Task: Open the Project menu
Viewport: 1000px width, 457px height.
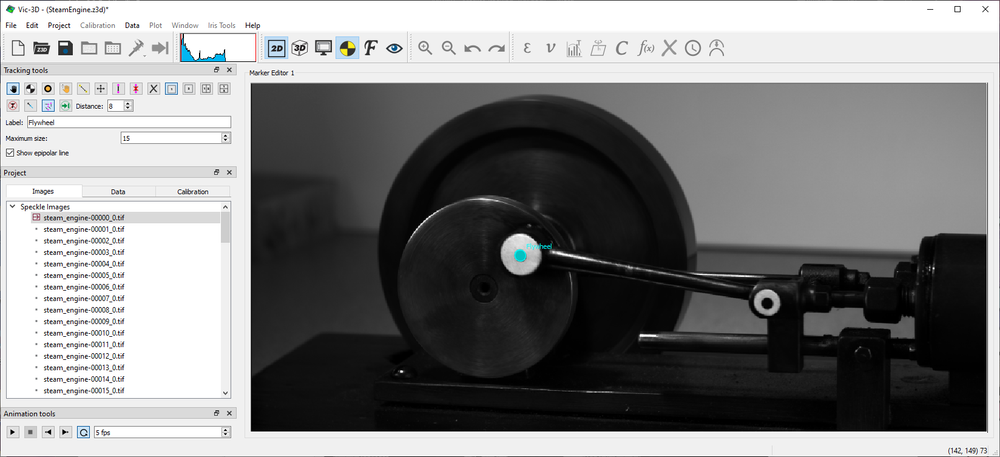Action: click(59, 25)
